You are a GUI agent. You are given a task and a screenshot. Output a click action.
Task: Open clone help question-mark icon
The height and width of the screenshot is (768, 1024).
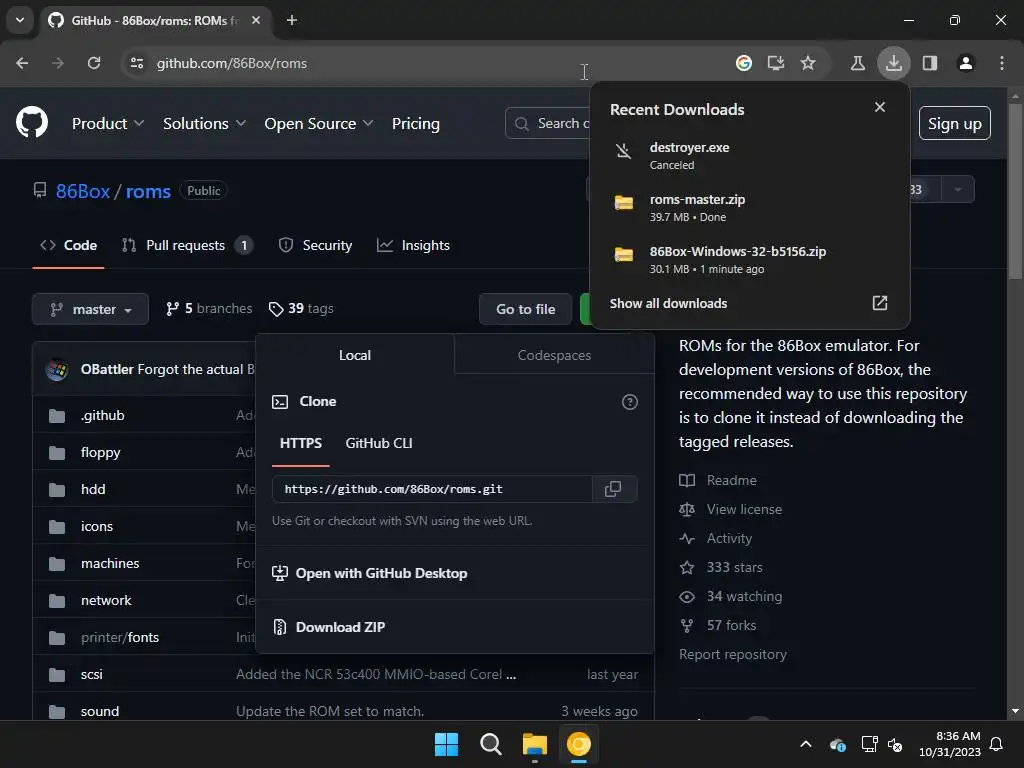pos(630,402)
